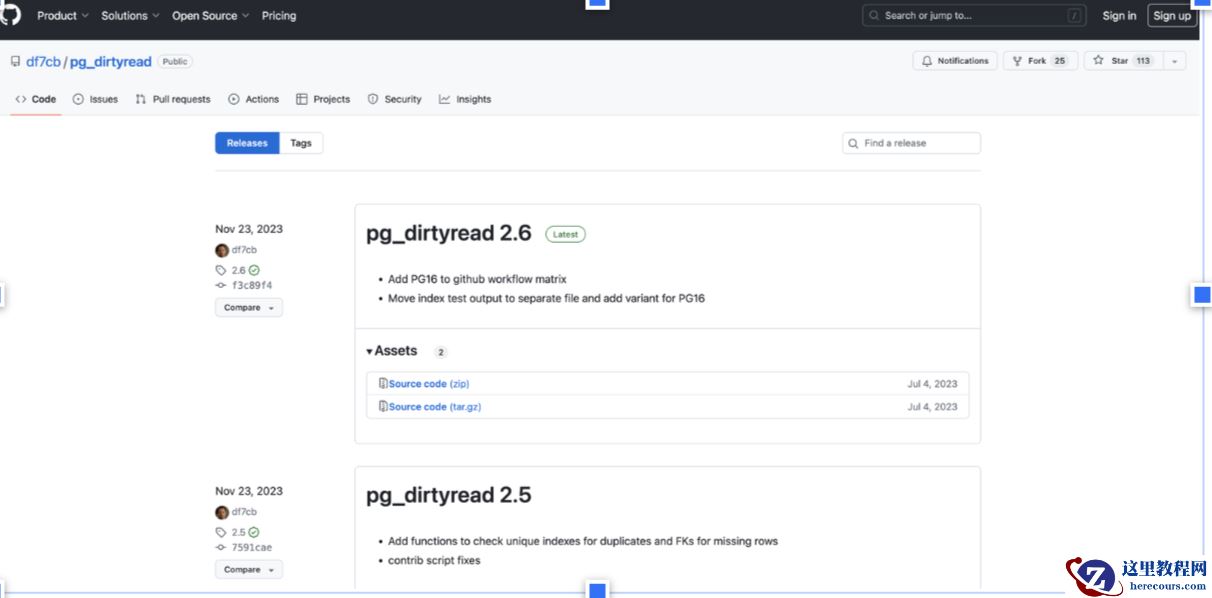Open the pg_dirtyread 2.5 release title

tap(448, 495)
